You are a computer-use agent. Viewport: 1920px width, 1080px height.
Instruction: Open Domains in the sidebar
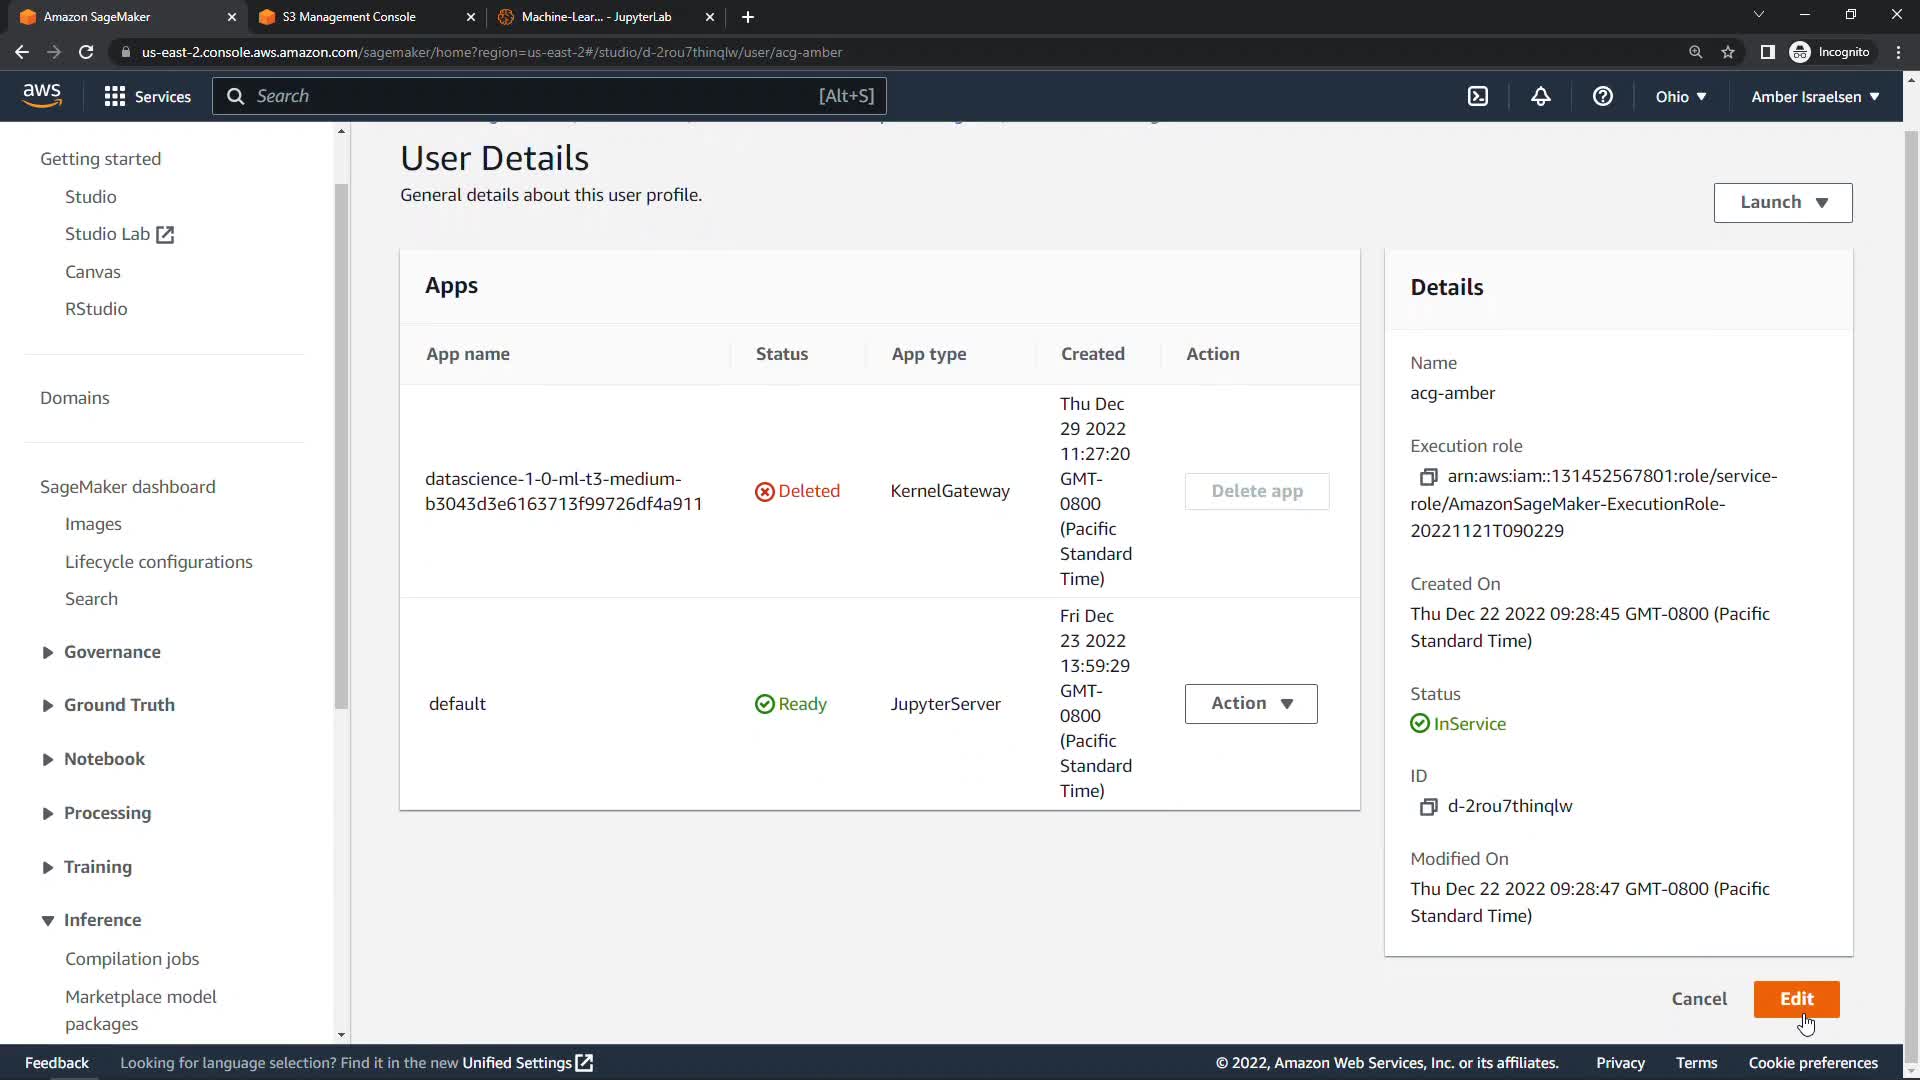click(x=74, y=398)
